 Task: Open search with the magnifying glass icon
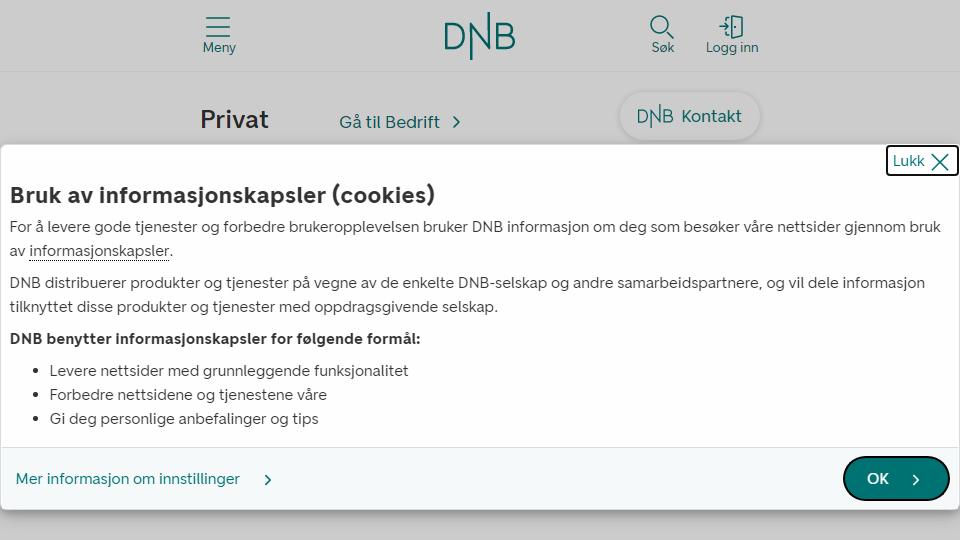tap(661, 27)
